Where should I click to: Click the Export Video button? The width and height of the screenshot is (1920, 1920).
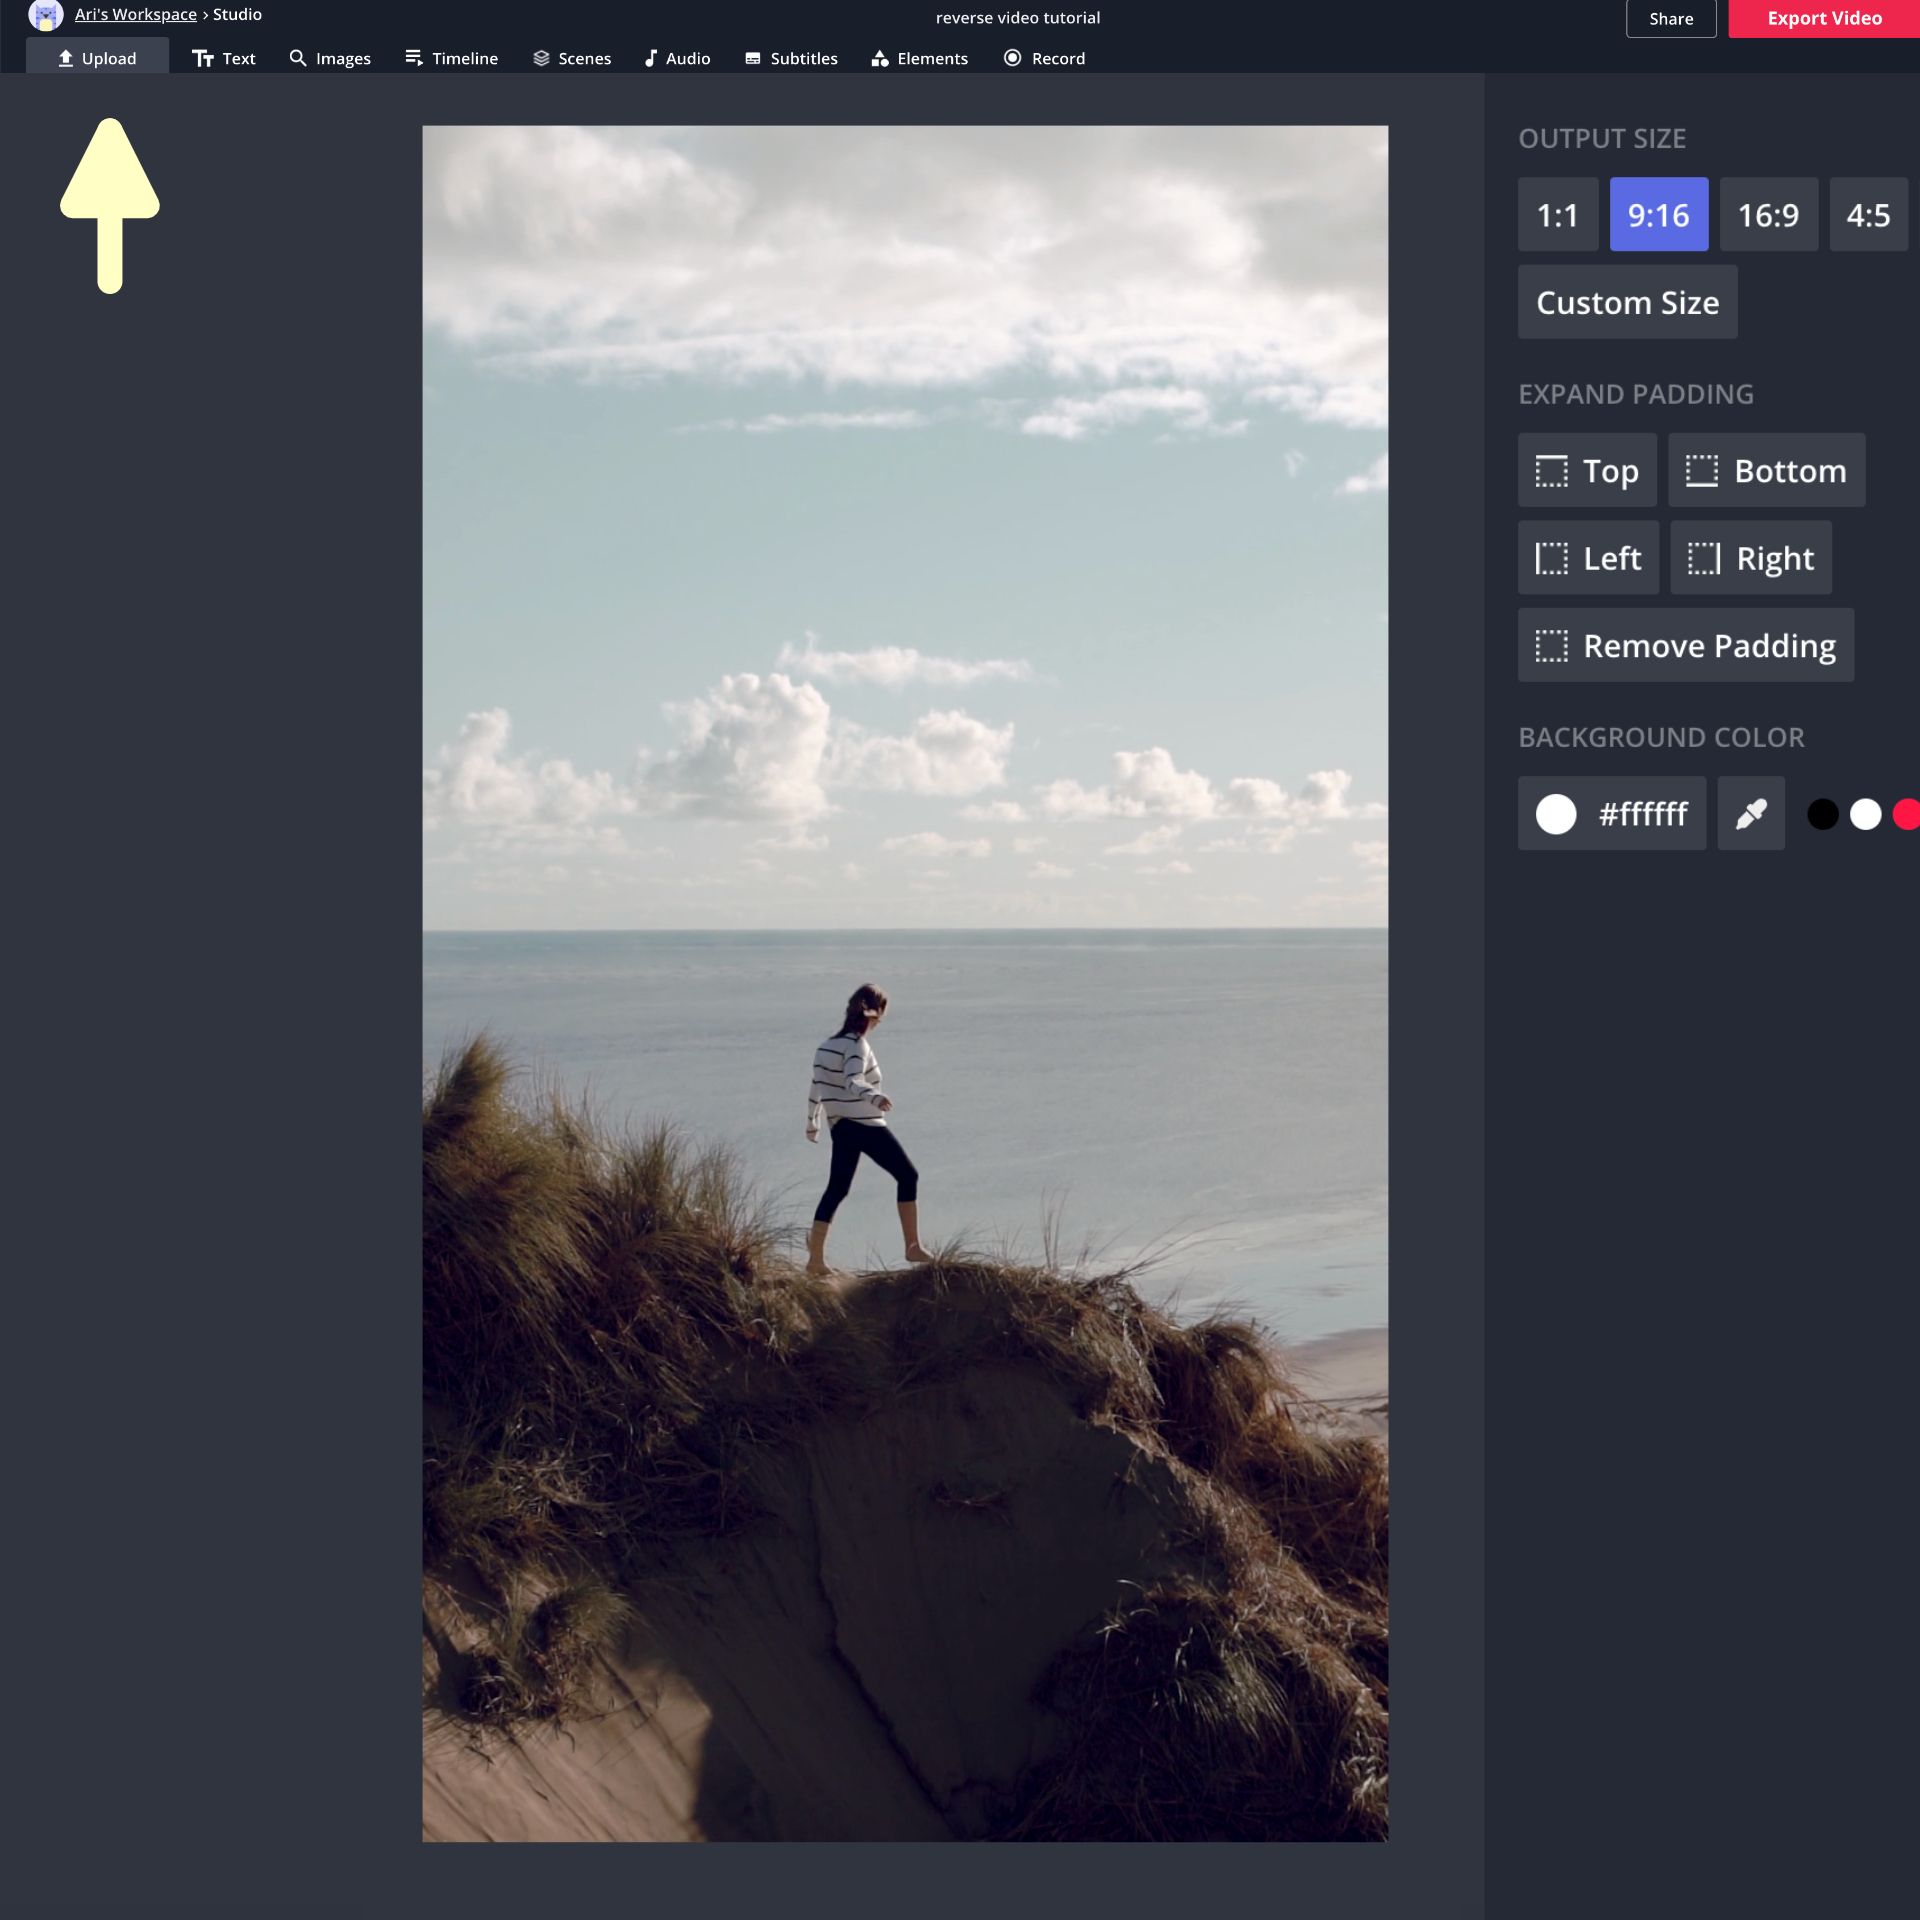[1823, 18]
